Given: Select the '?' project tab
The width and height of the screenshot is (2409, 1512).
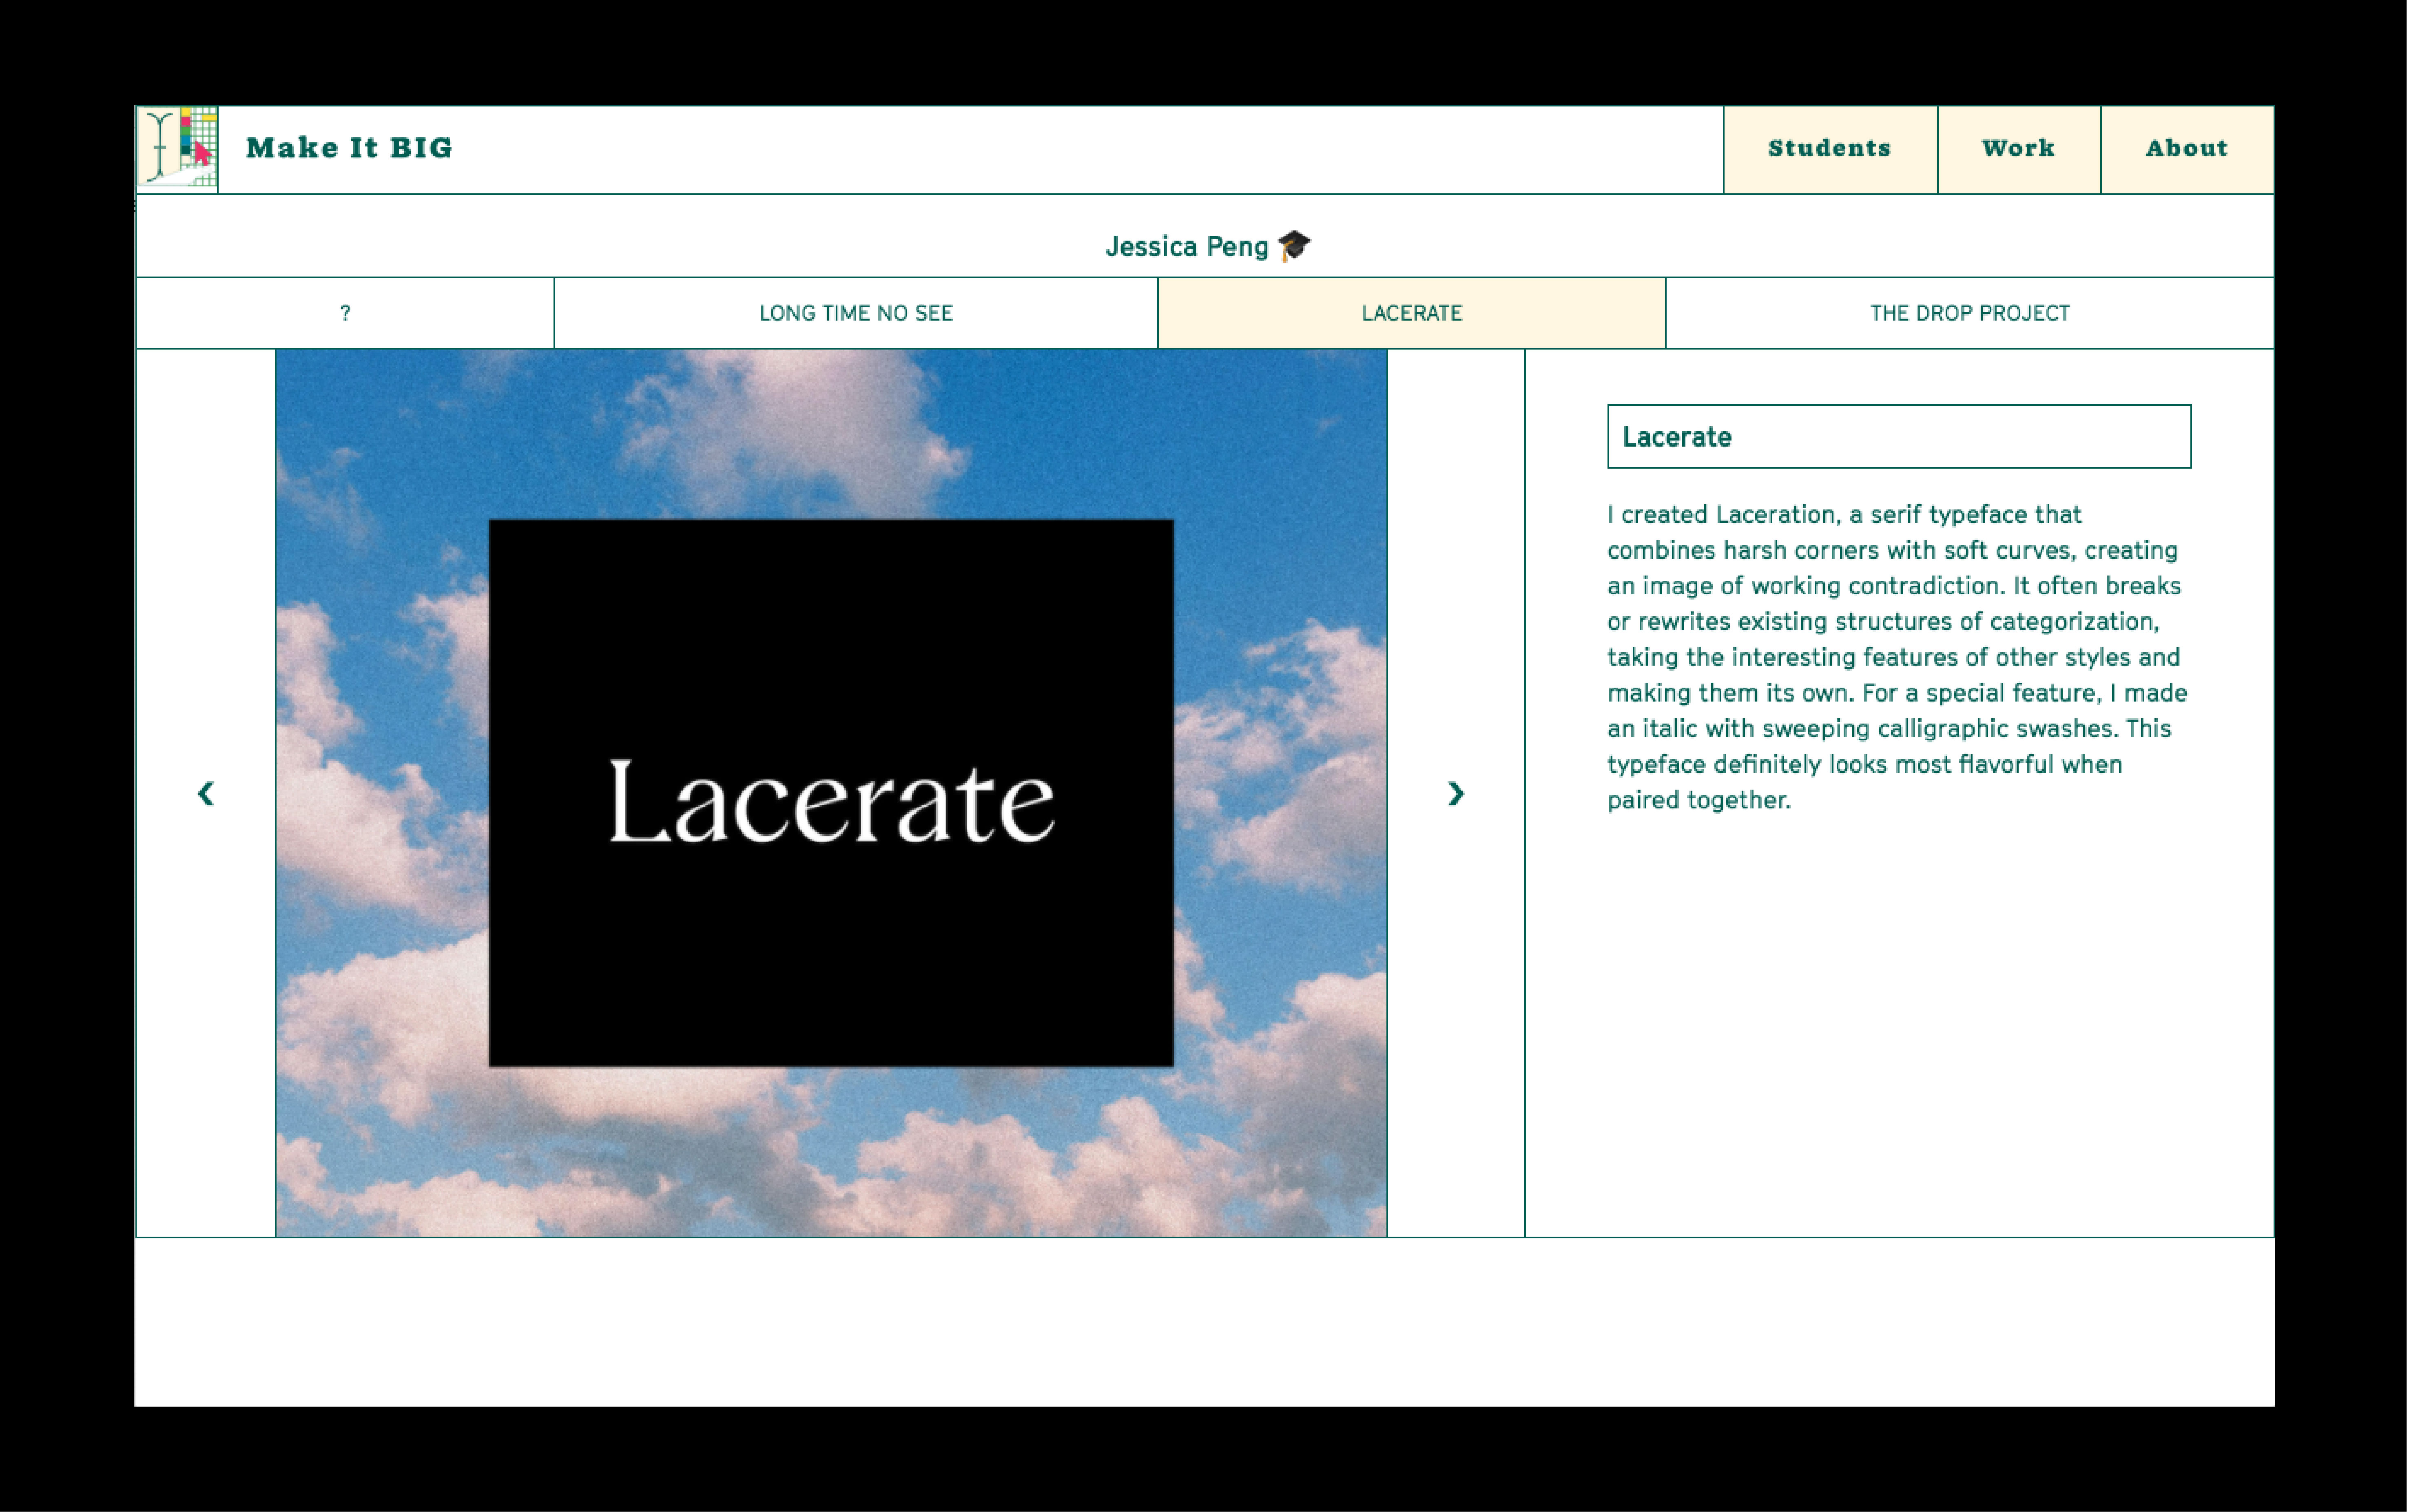Looking at the screenshot, I should [x=345, y=313].
